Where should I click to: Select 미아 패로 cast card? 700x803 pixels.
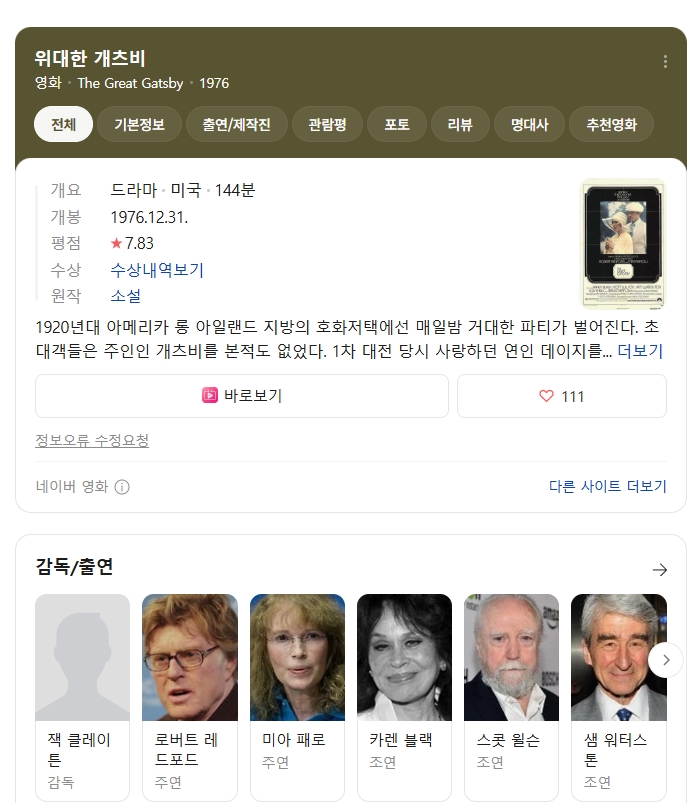coord(297,697)
